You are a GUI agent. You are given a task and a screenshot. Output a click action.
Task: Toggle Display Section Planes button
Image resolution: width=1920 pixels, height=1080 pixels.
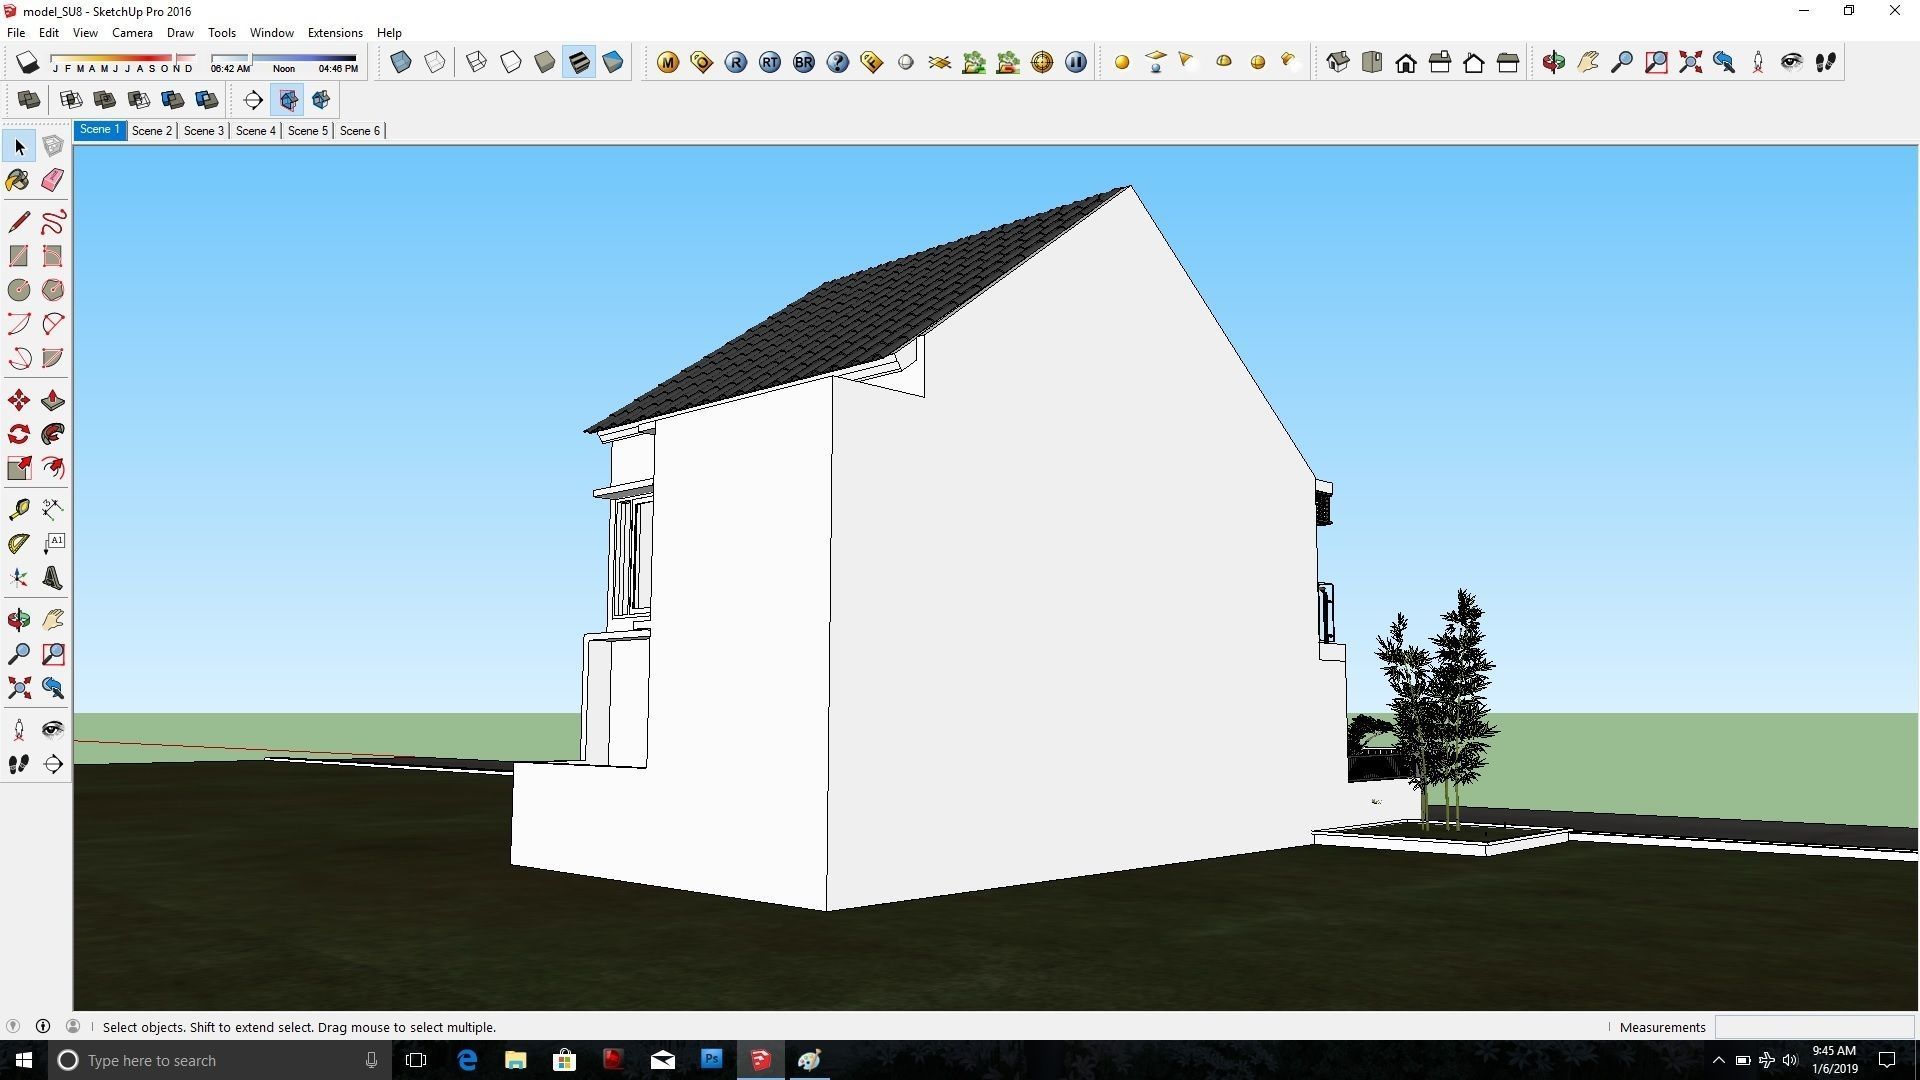(x=288, y=100)
